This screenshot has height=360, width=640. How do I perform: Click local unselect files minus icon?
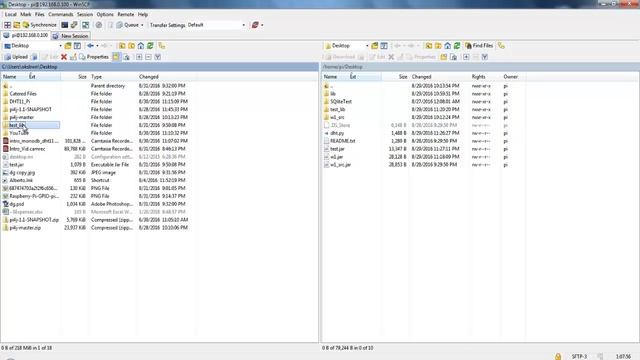148,57
